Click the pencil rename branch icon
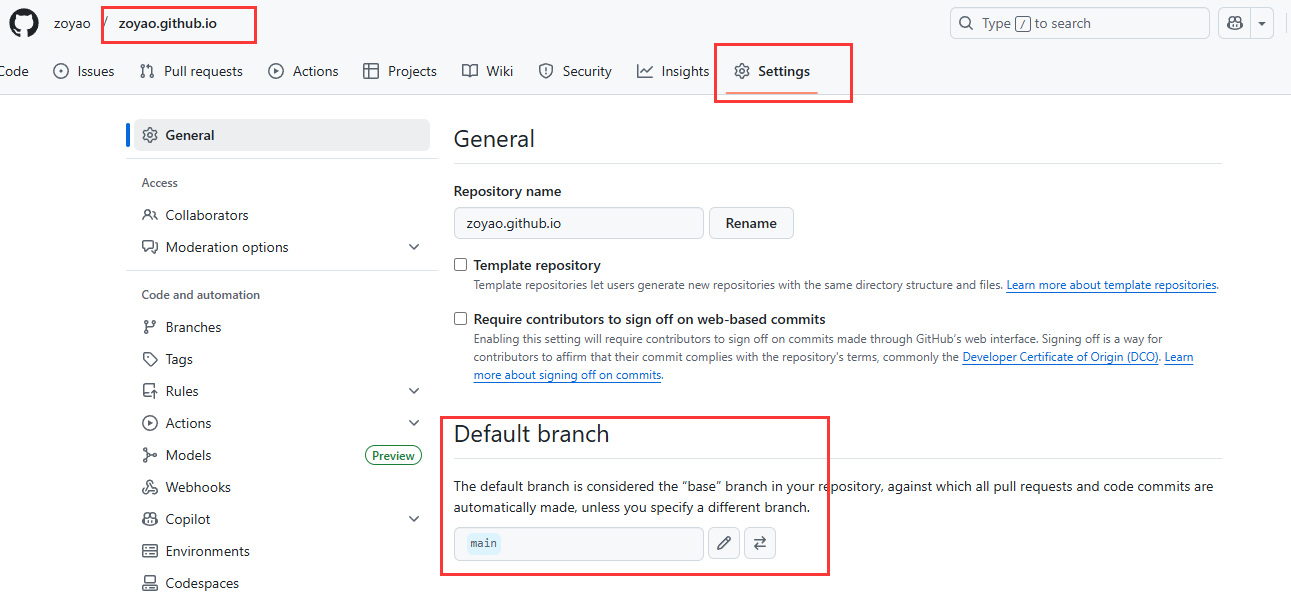1291x603 pixels. (724, 543)
